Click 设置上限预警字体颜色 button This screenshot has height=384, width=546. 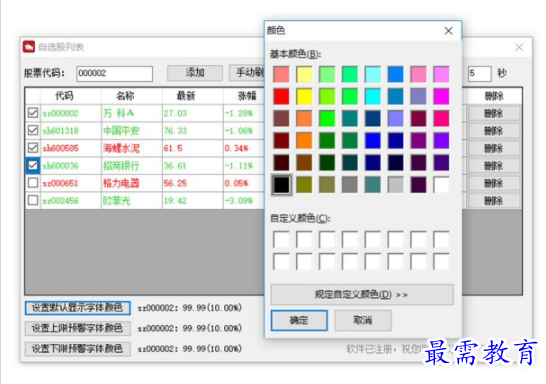click(78, 328)
